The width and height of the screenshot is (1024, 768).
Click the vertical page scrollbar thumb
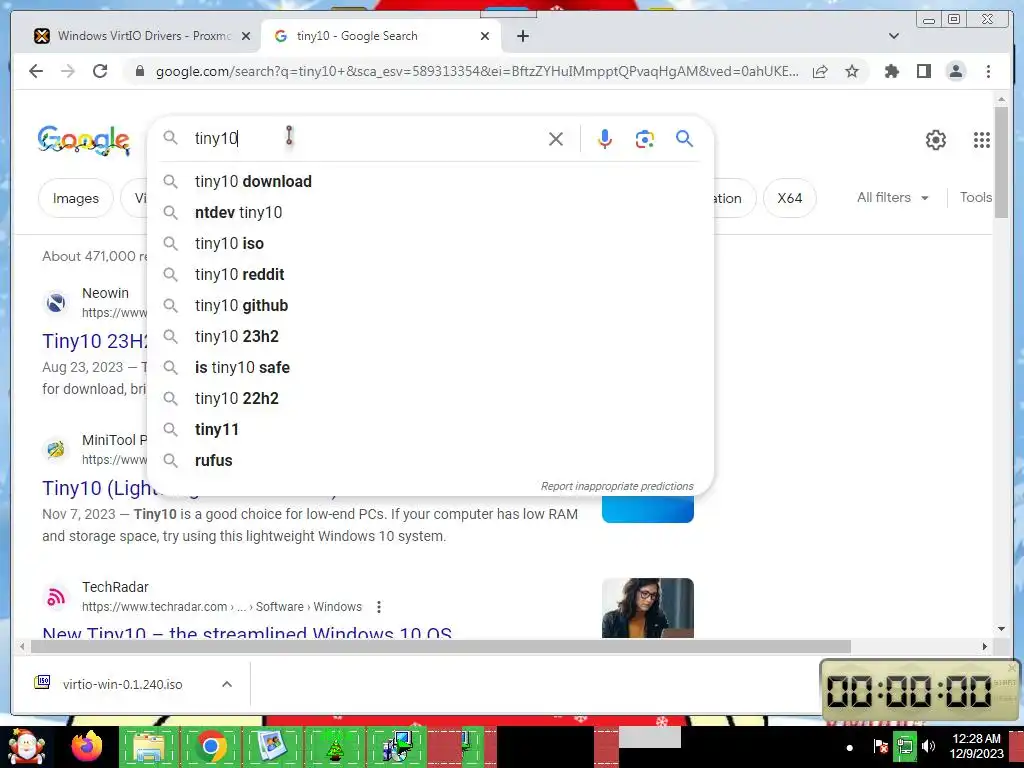pos(1001,162)
